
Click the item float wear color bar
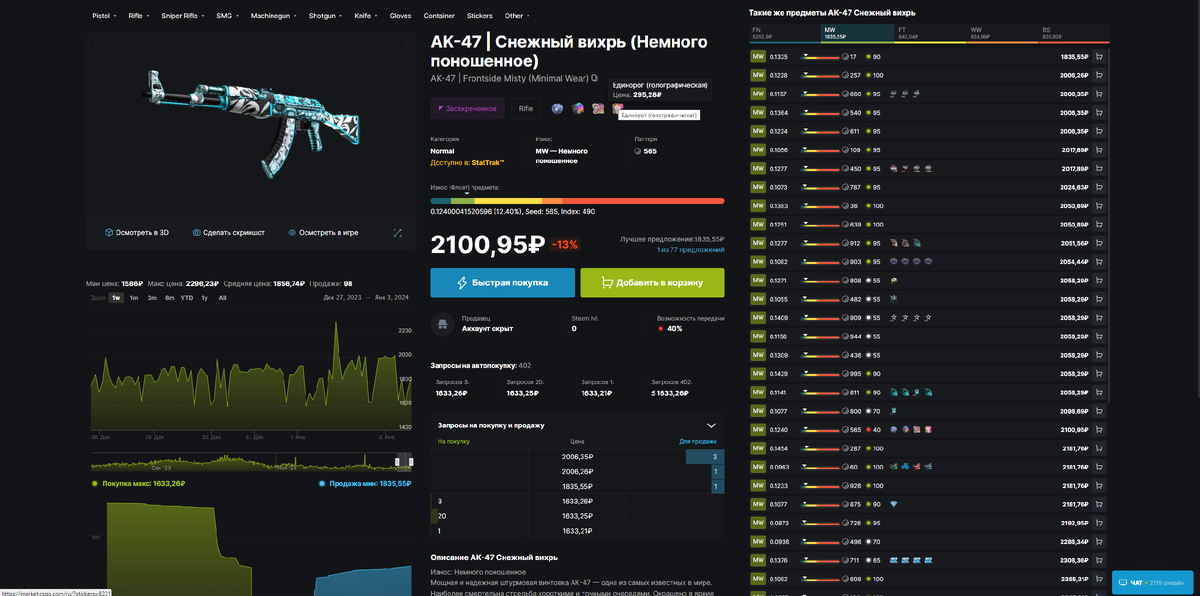(x=577, y=201)
